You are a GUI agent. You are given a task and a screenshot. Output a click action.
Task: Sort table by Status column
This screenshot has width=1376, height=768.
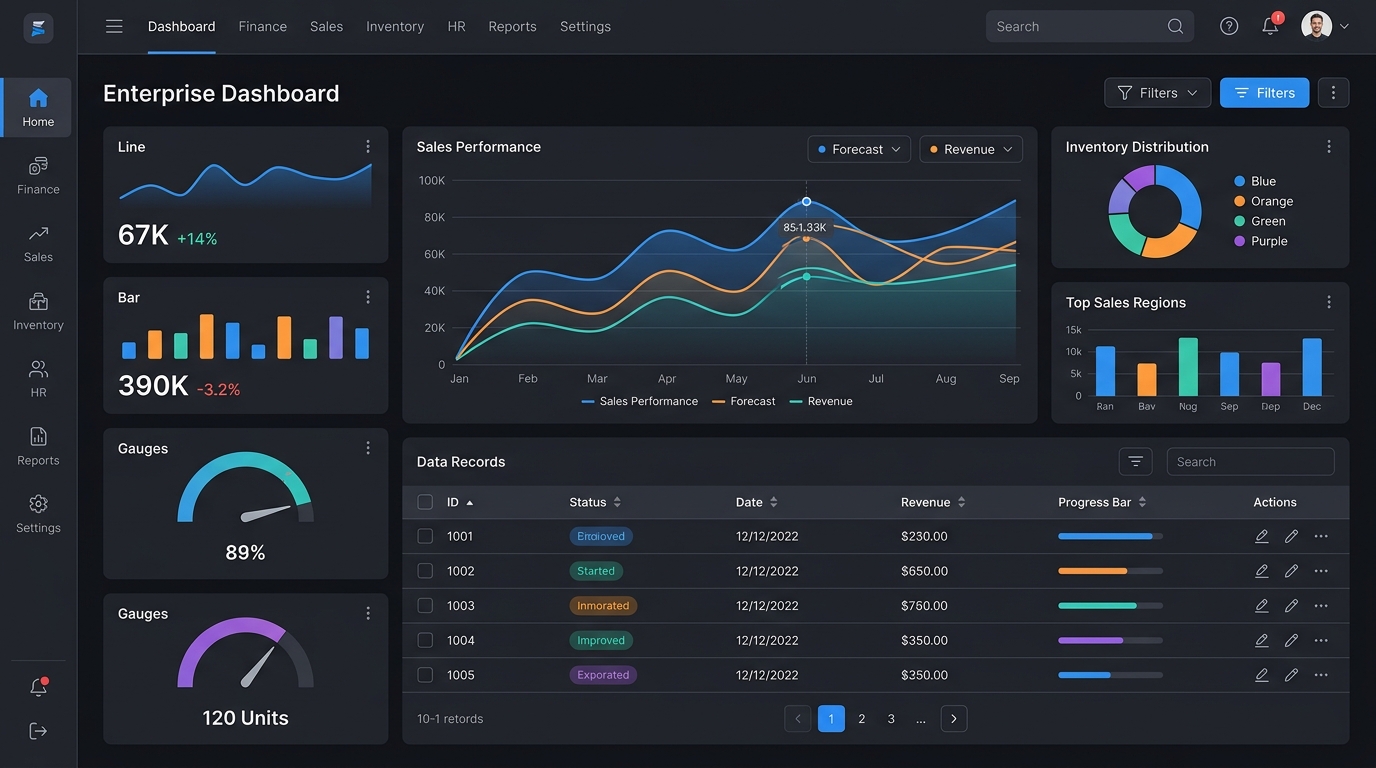pos(595,502)
